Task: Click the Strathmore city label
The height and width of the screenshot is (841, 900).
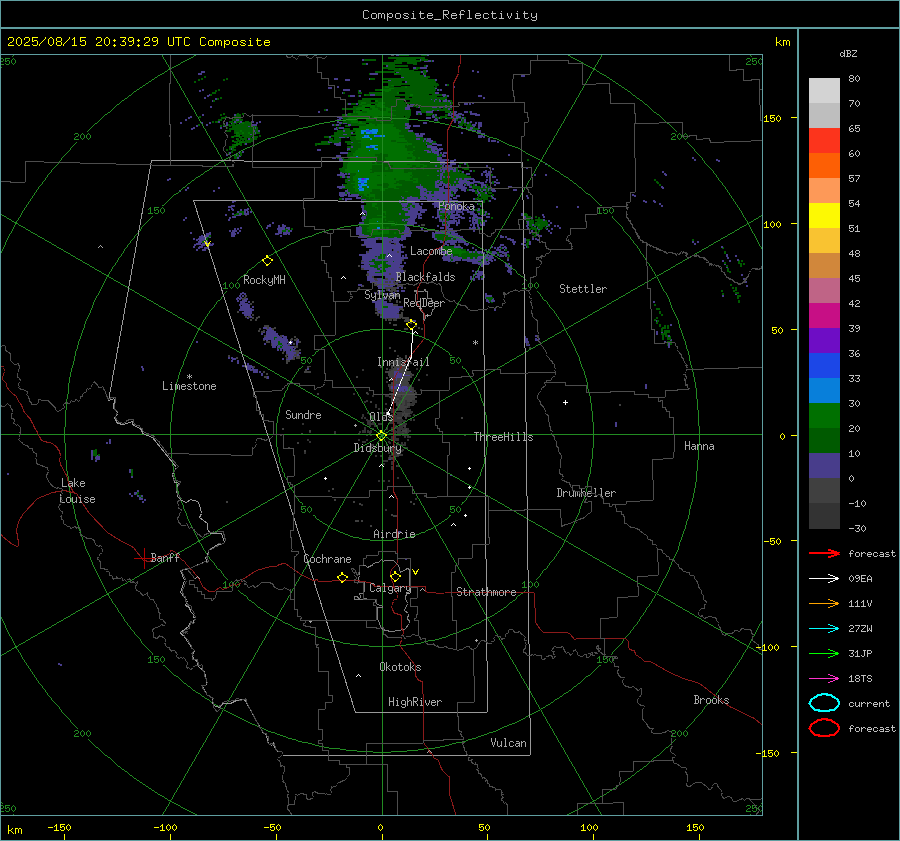Action: [x=486, y=592]
